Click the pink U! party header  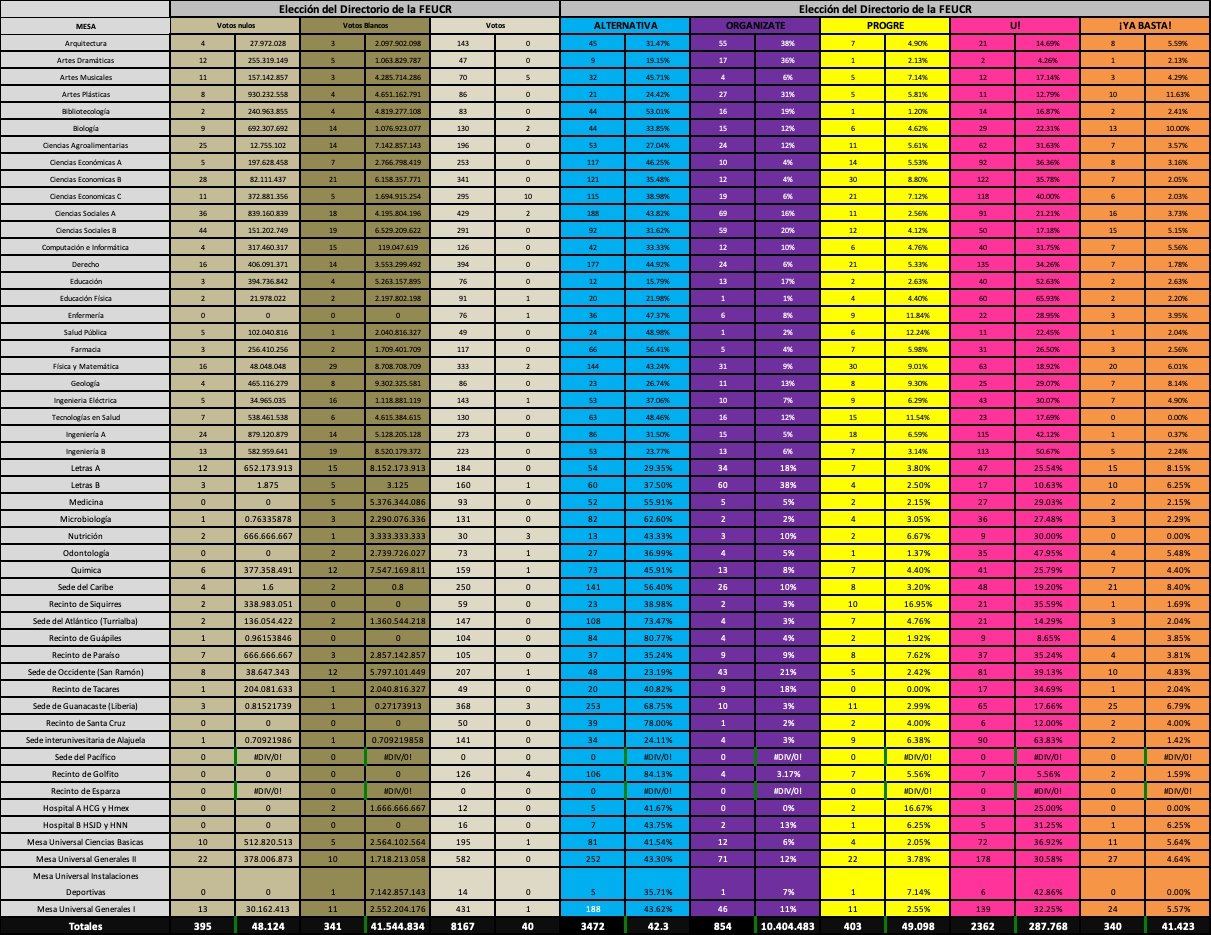click(1015, 25)
